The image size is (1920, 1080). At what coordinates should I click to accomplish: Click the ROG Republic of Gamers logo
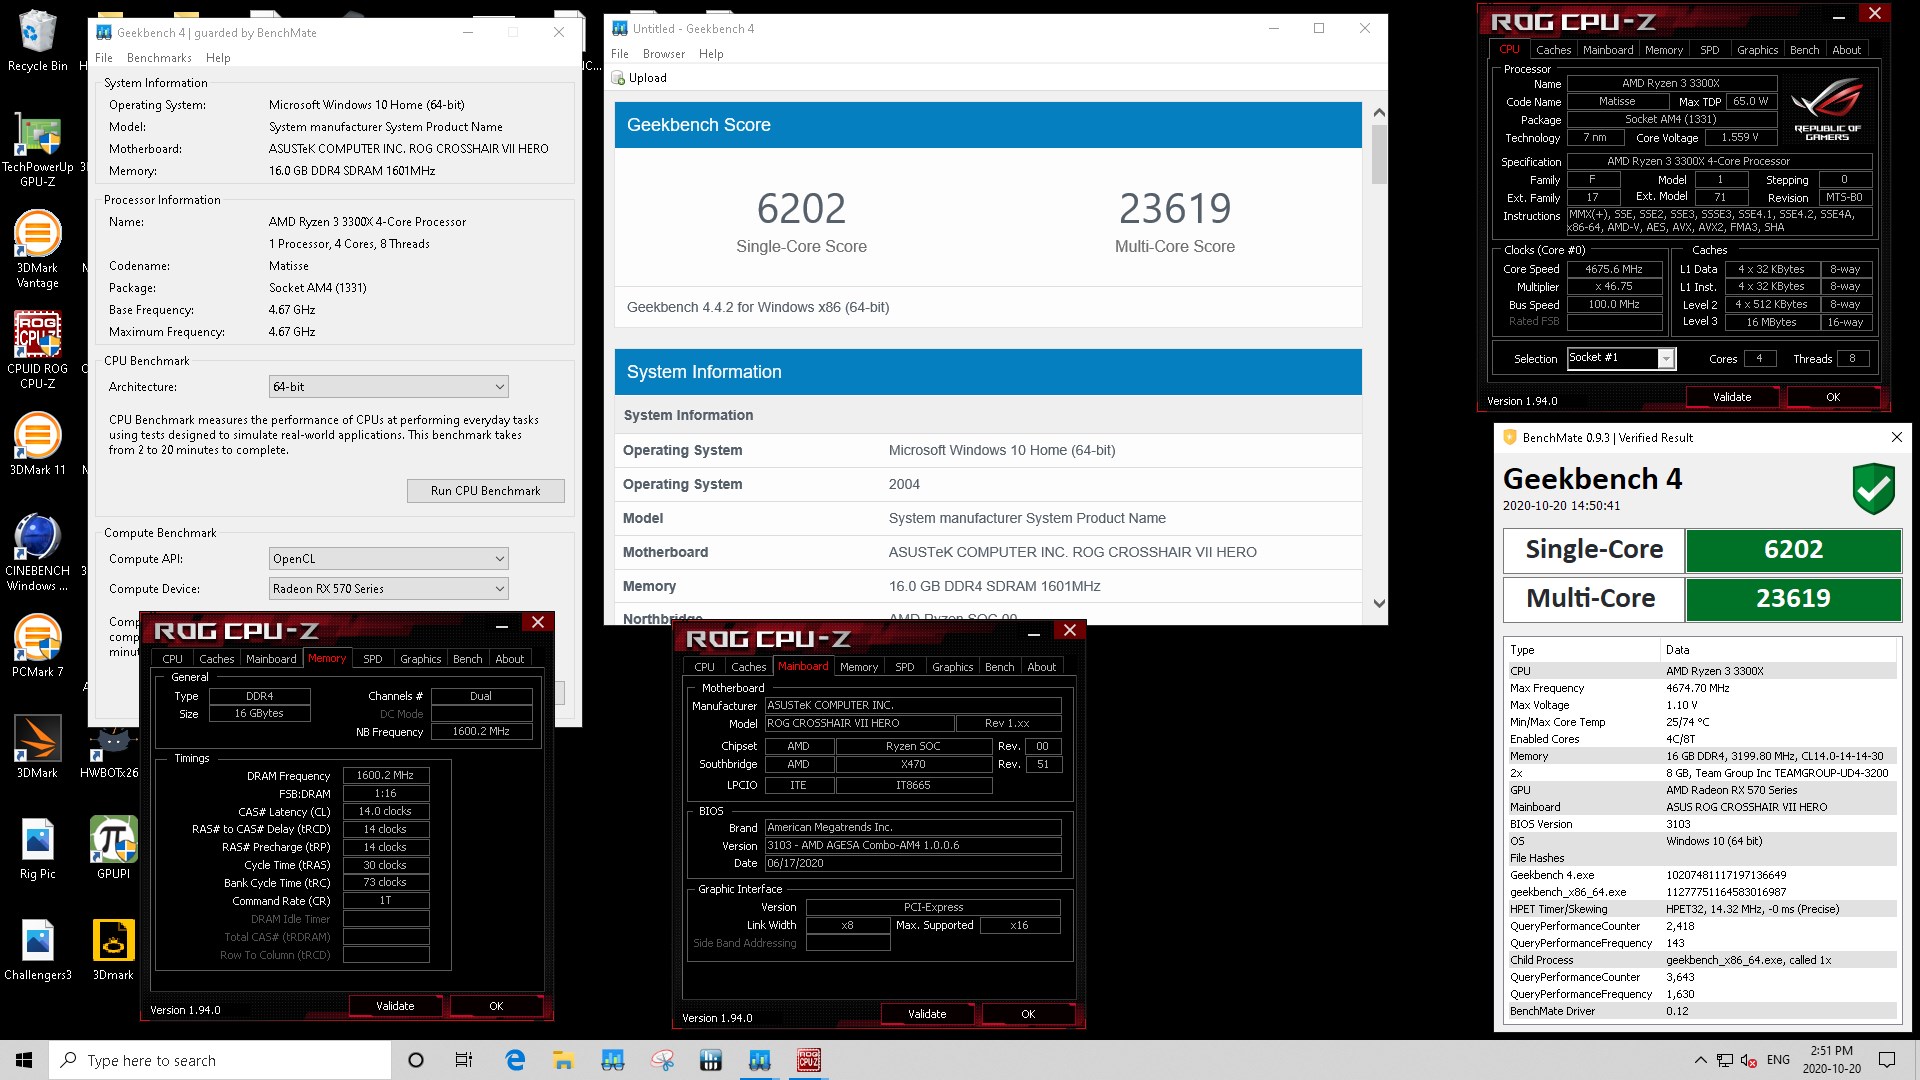click(x=1826, y=110)
